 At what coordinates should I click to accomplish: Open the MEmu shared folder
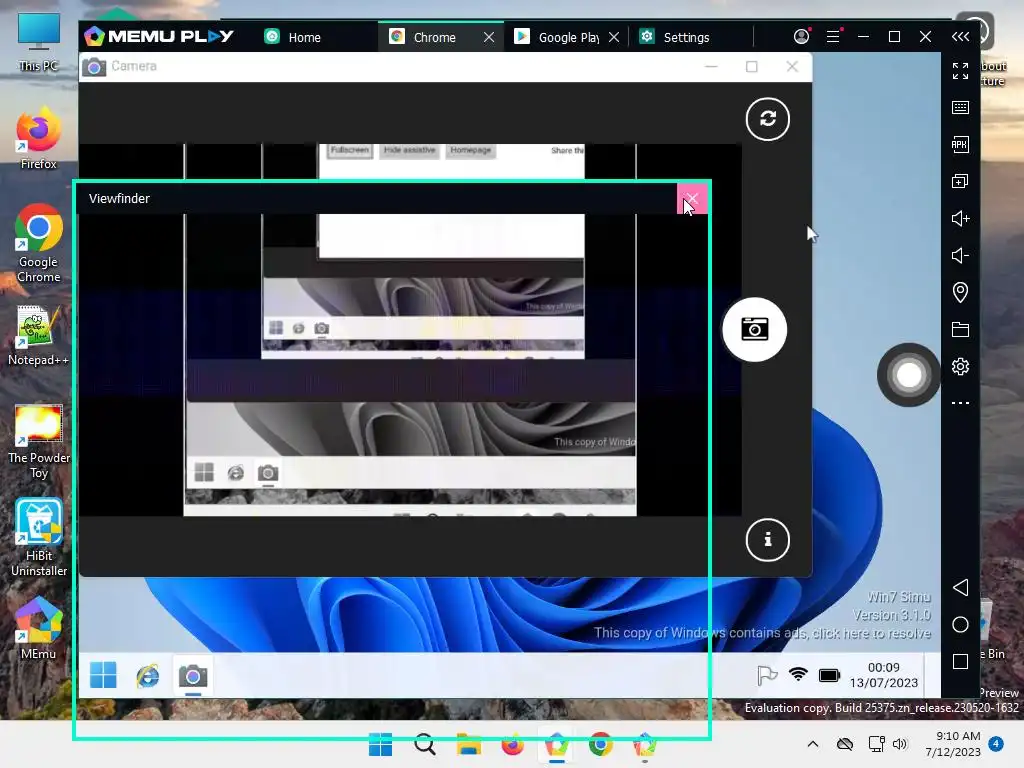(960, 330)
